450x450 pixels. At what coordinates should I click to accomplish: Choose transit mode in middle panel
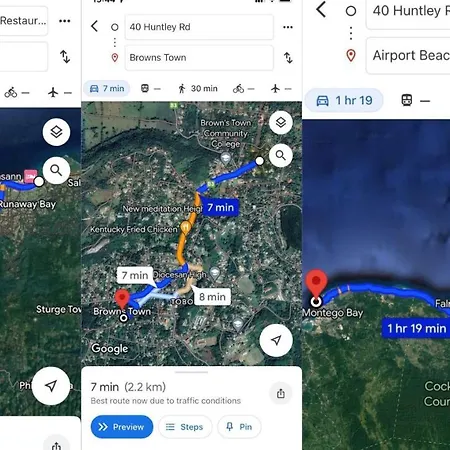click(151, 88)
